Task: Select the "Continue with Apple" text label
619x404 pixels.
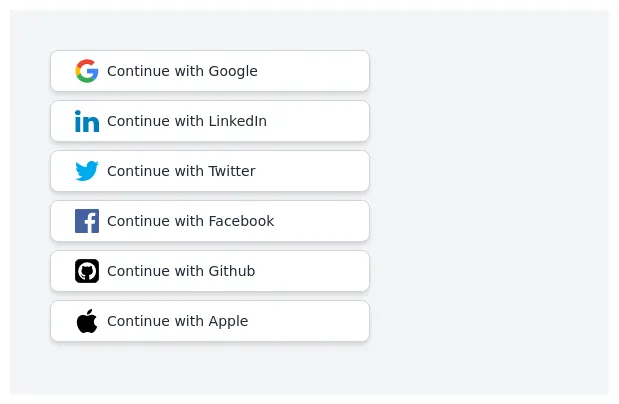Action: point(177,321)
